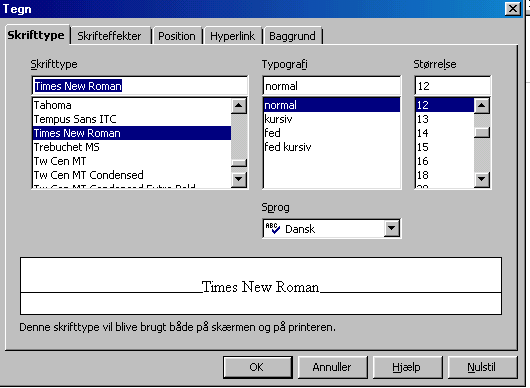Select the Skrifttype tab
This screenshot has height=388, width=530.
(37, 35)
